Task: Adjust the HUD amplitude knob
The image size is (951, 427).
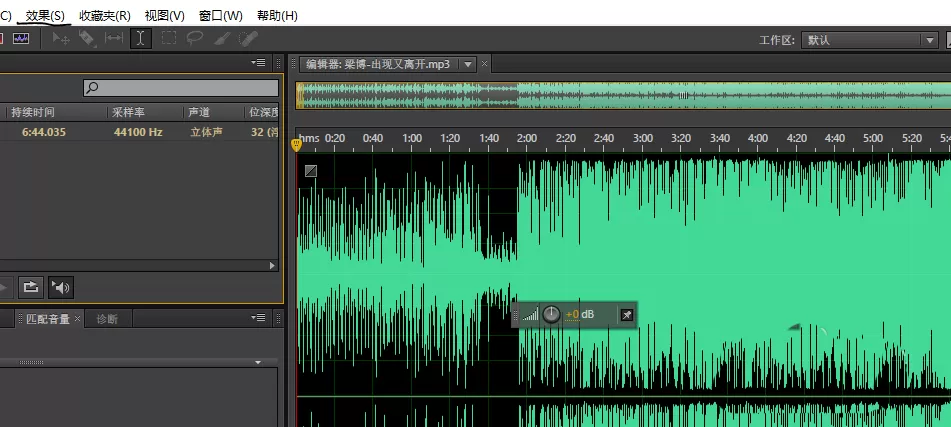Action: (551, 314)
